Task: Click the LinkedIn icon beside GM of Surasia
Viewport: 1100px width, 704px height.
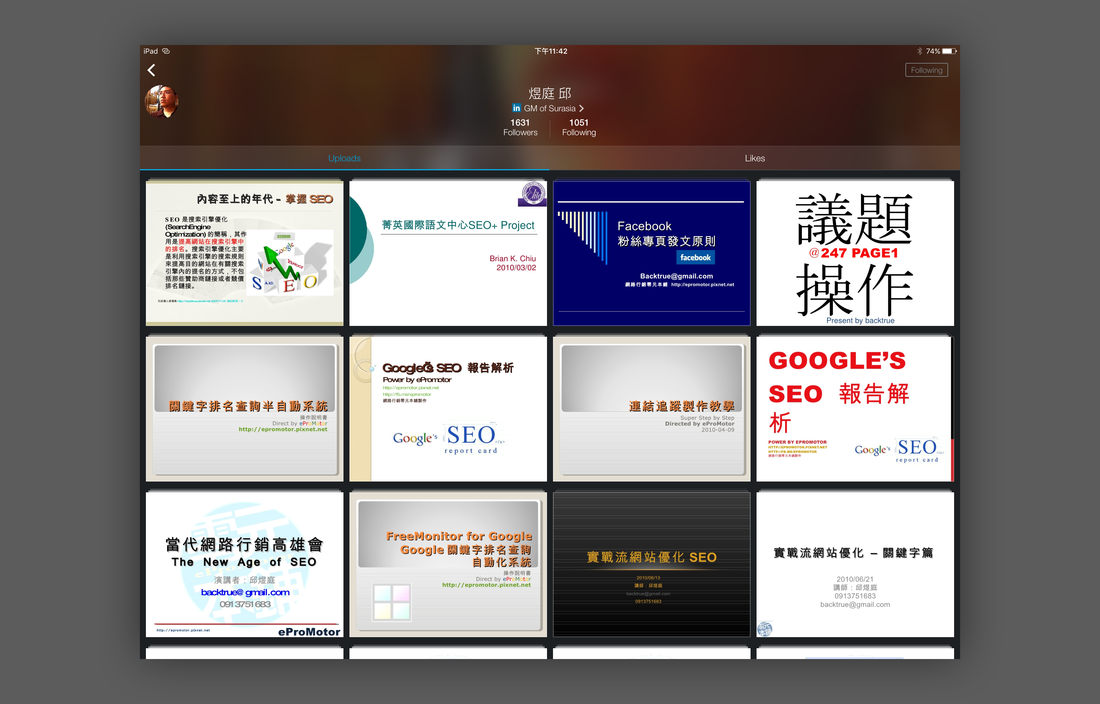Action: pyautogui.click(x=516, y=108)
